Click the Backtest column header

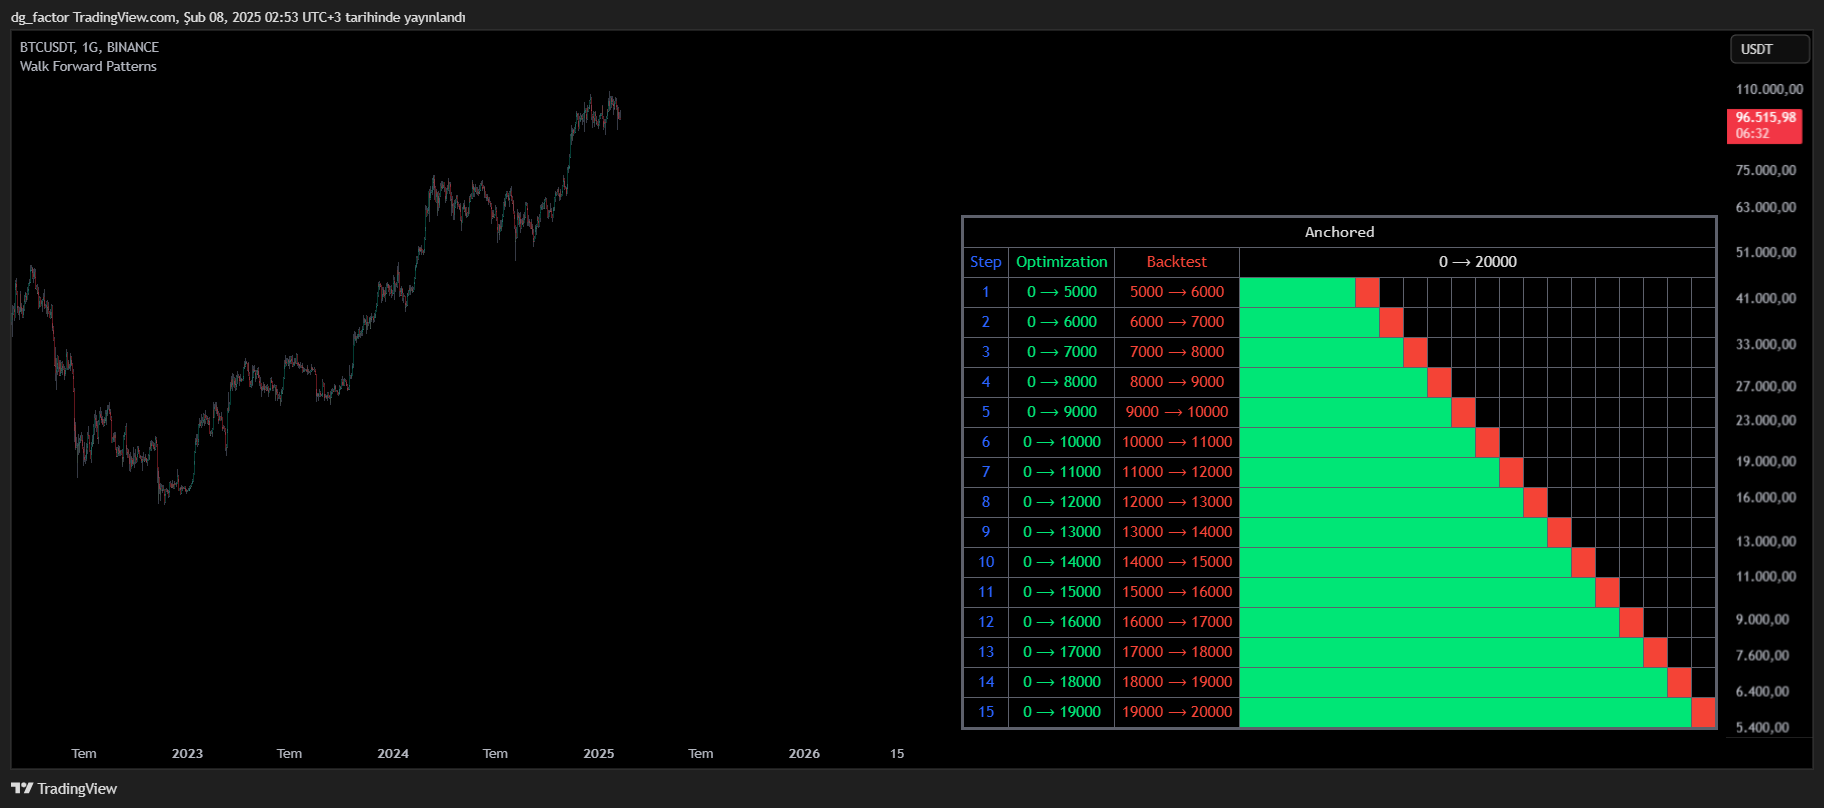1176,262
